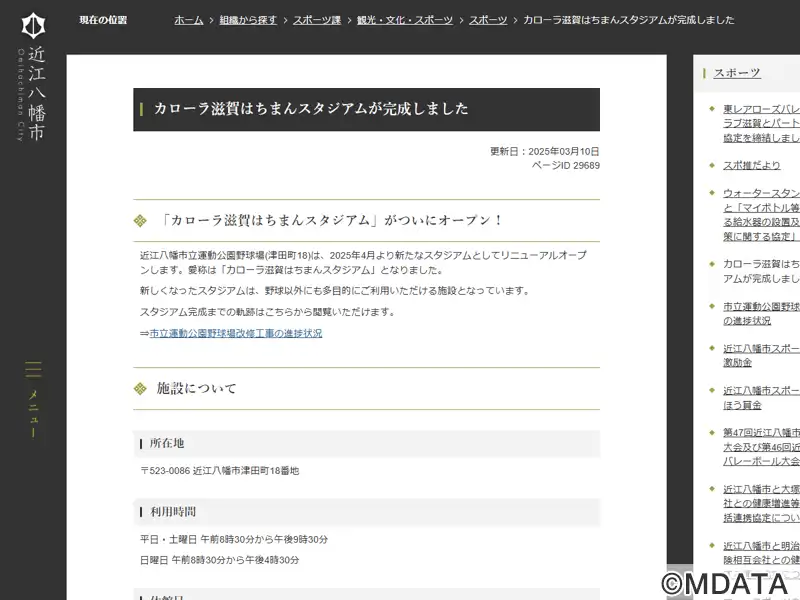
Task: Open 第47回近江八幡市 volleyball tournament sidebar link
Action: click(x=761, y=447)
